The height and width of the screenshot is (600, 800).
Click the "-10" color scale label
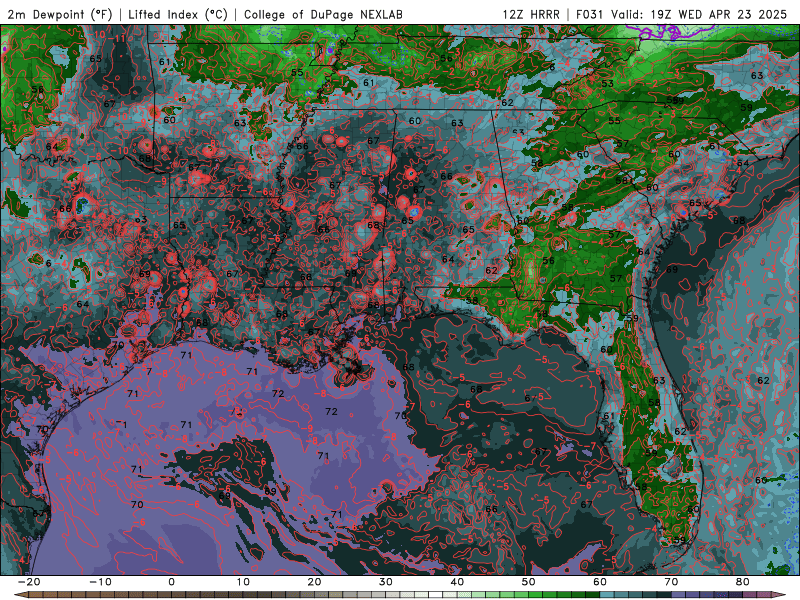(x=100, y=582)
